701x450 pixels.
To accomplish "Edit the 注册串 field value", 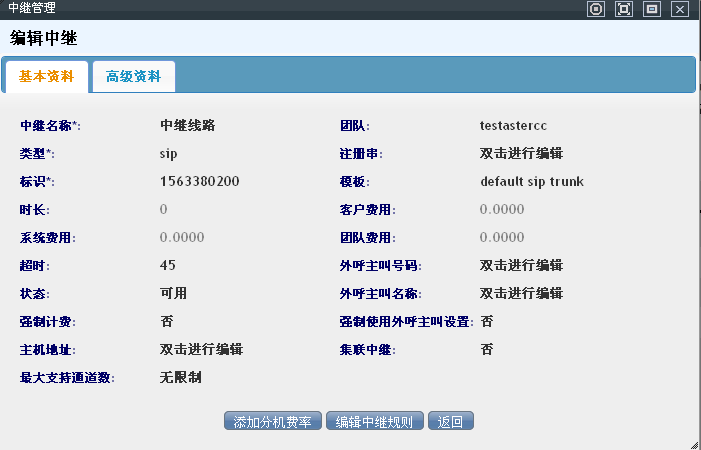I will click(x=521, y=154).
